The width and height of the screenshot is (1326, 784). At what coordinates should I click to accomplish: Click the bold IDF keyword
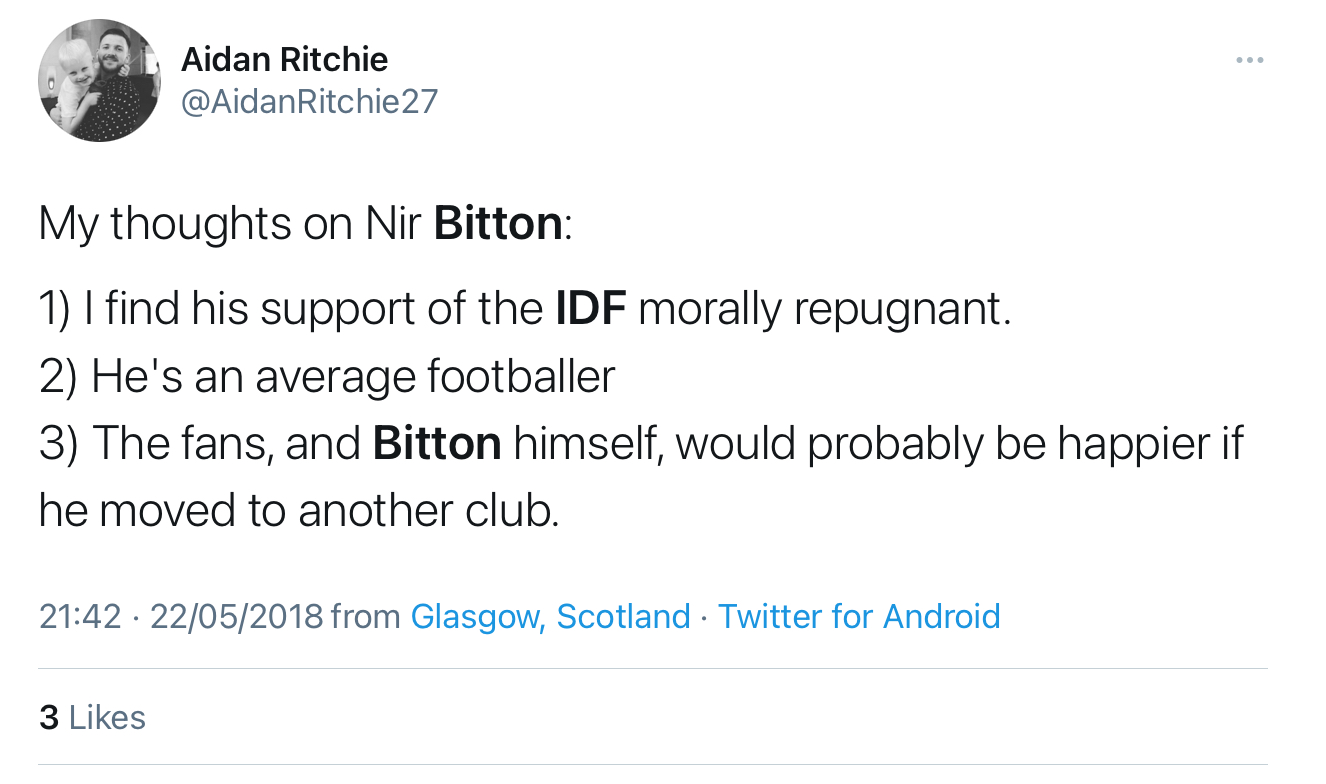[590, 309]
